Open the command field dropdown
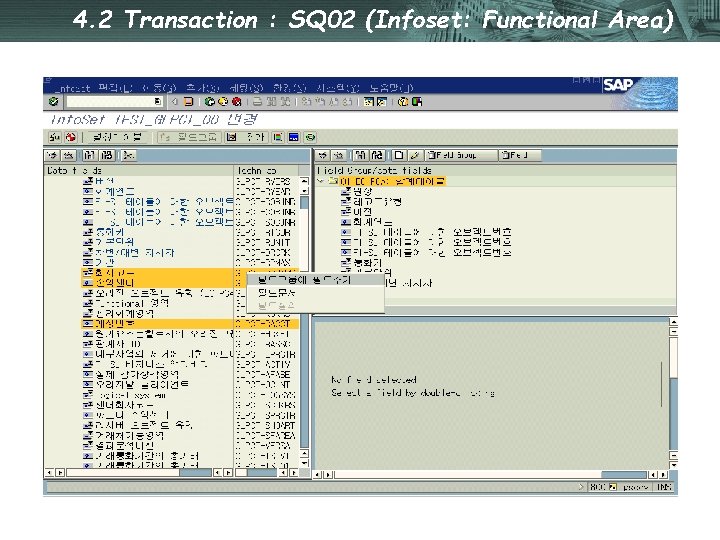Viewport: 720px width, 540px height. pyautogui.click(x=158, y=101)
